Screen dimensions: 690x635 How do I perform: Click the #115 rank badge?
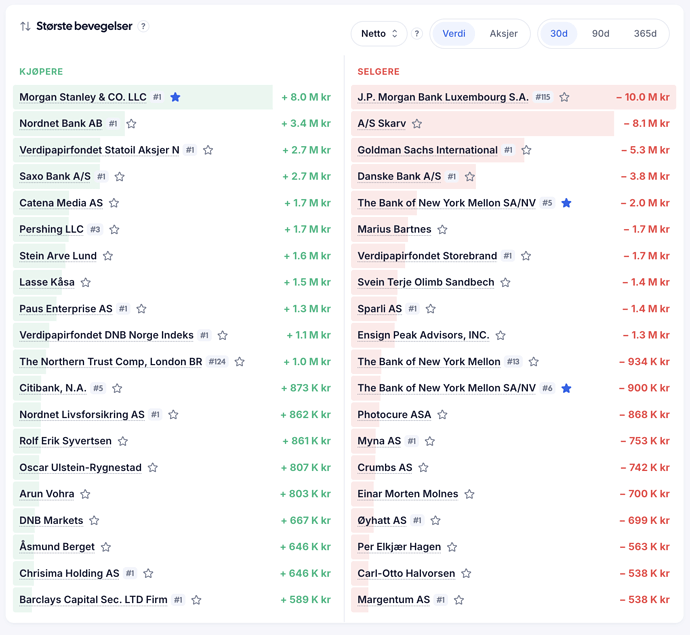tap(543, 97)
